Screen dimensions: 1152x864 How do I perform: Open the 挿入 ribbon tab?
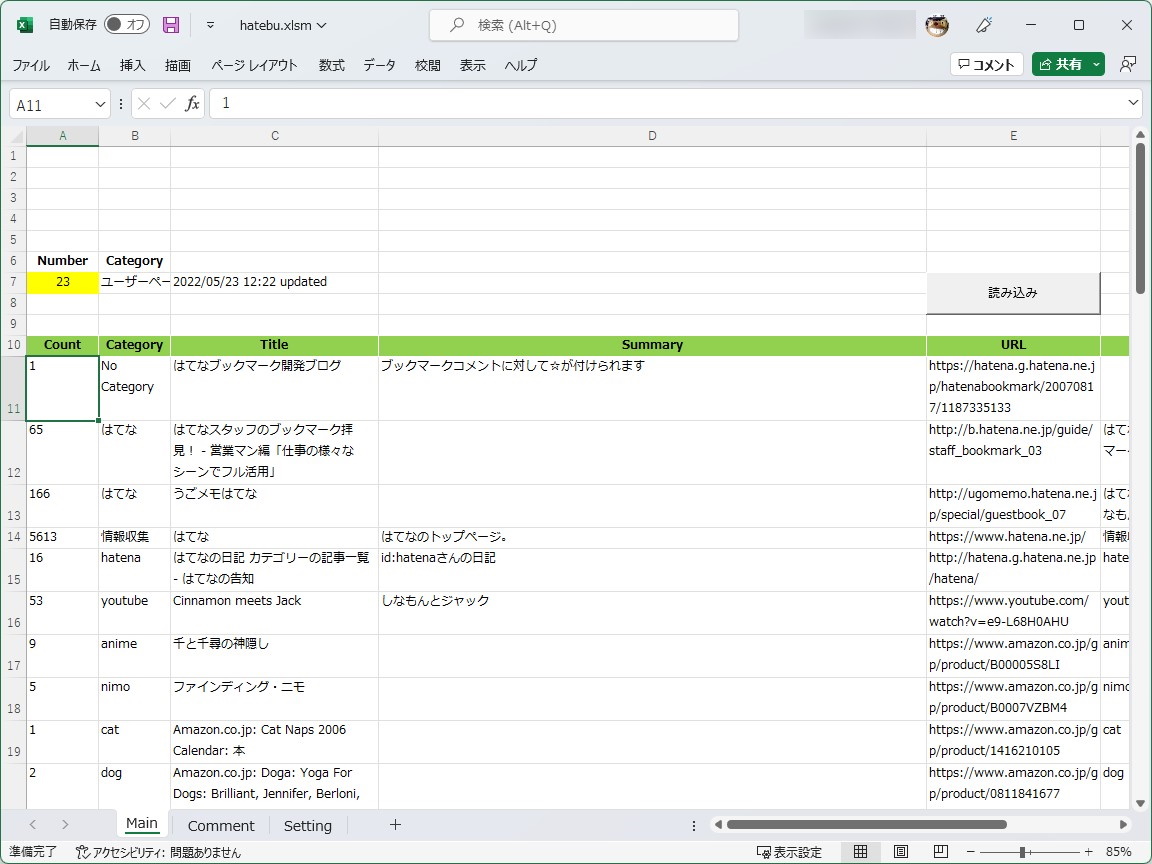(132, 65)
